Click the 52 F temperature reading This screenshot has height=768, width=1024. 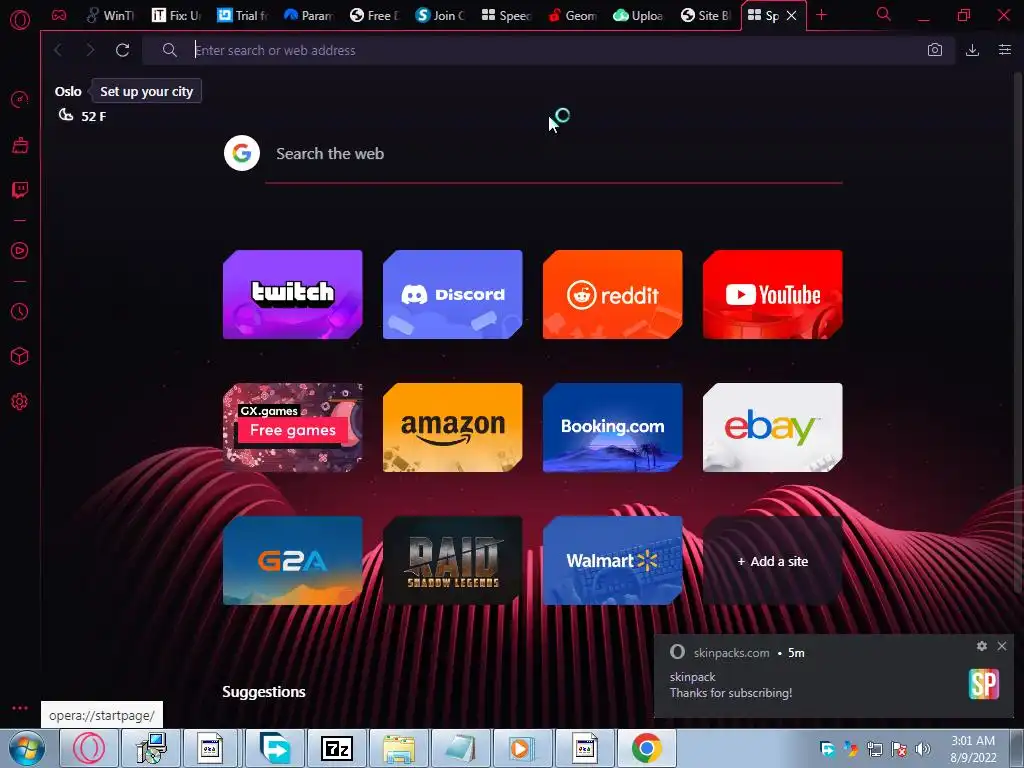93,116
